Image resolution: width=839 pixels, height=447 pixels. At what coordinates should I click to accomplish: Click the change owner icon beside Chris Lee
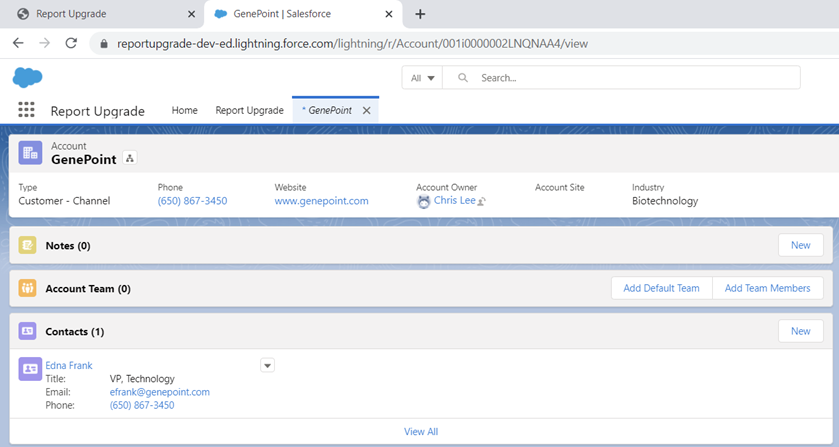pyautogui.click(x=482, y=202)
